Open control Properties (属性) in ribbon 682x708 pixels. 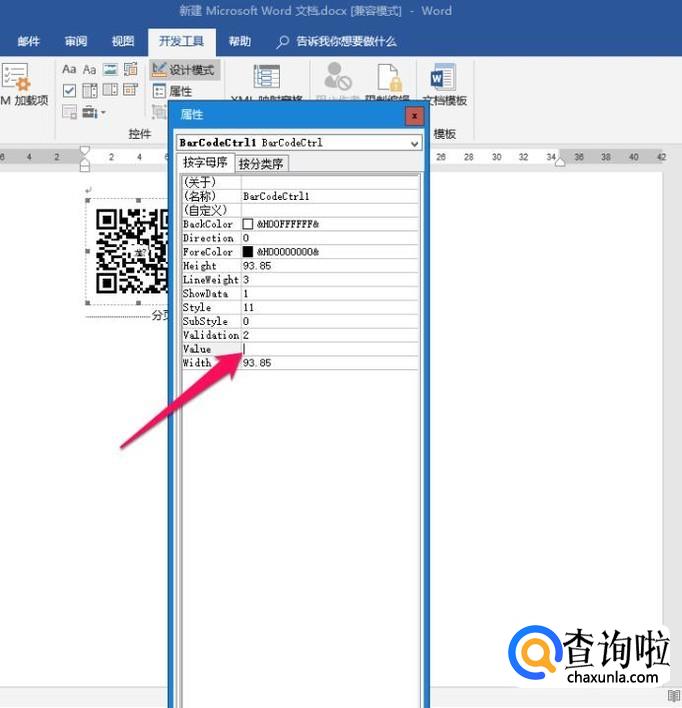pos(172,91)
